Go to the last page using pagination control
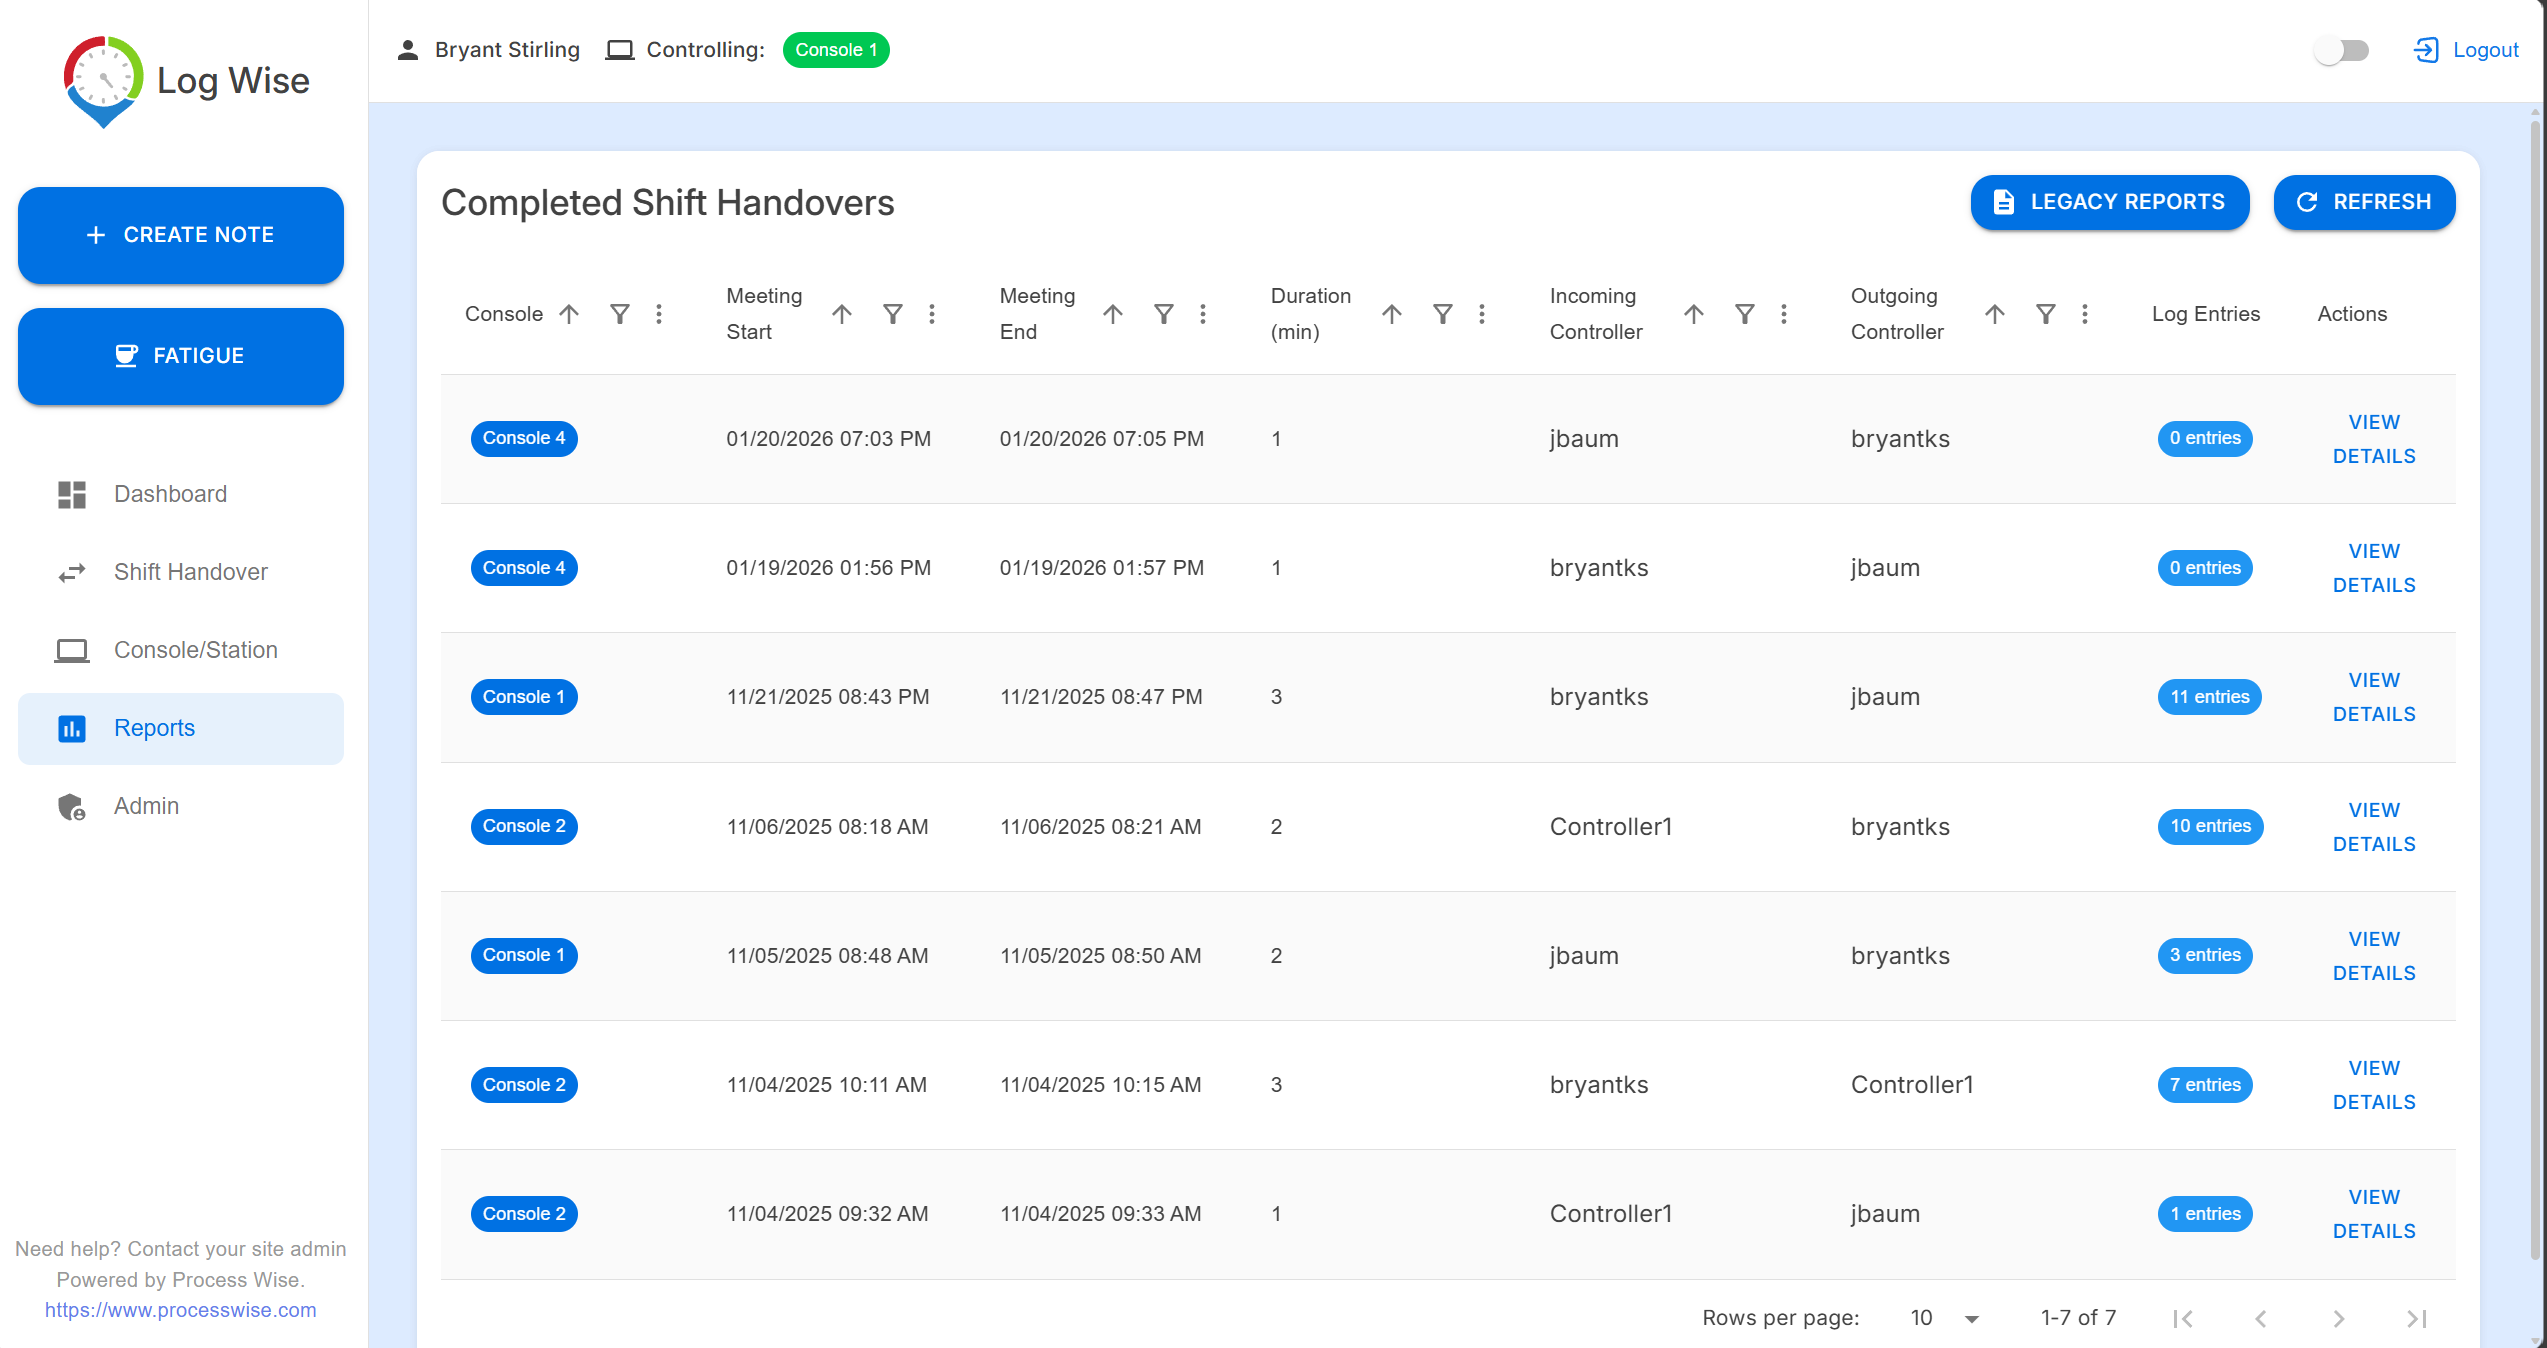The height and width of the screenshot is (1348, 2547). click(2417, 1317)
